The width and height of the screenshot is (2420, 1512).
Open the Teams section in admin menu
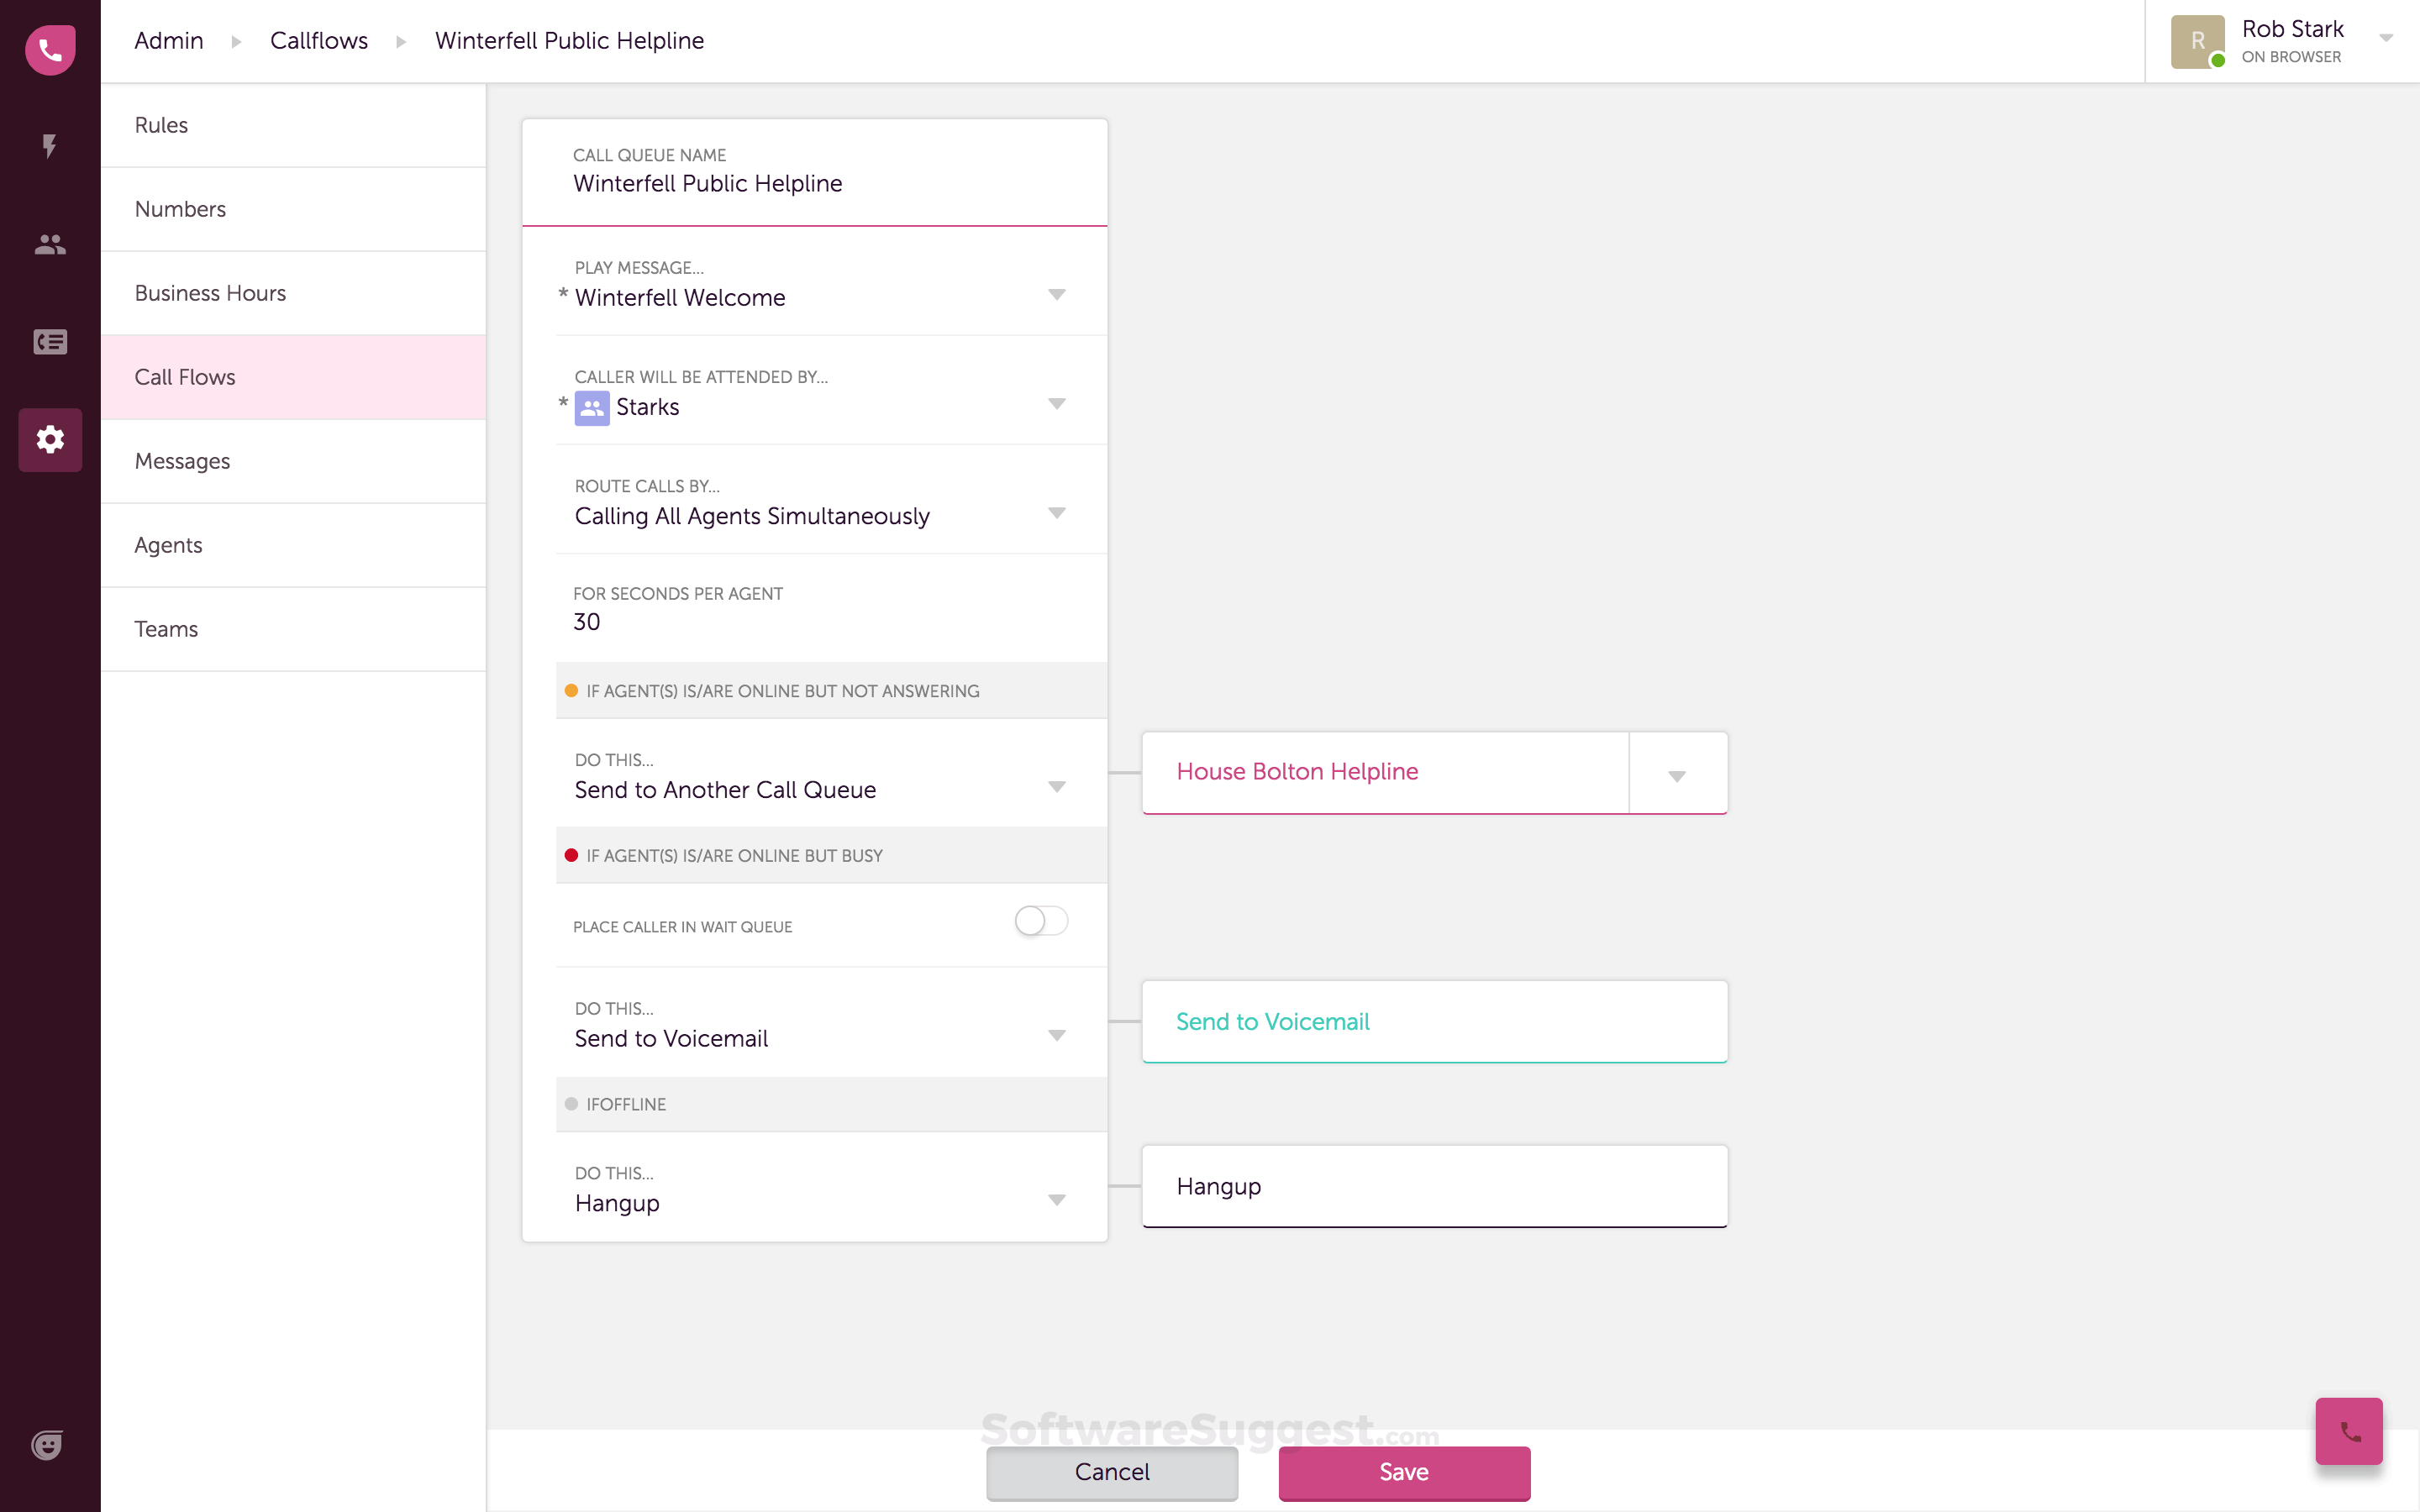coord(166,629)
